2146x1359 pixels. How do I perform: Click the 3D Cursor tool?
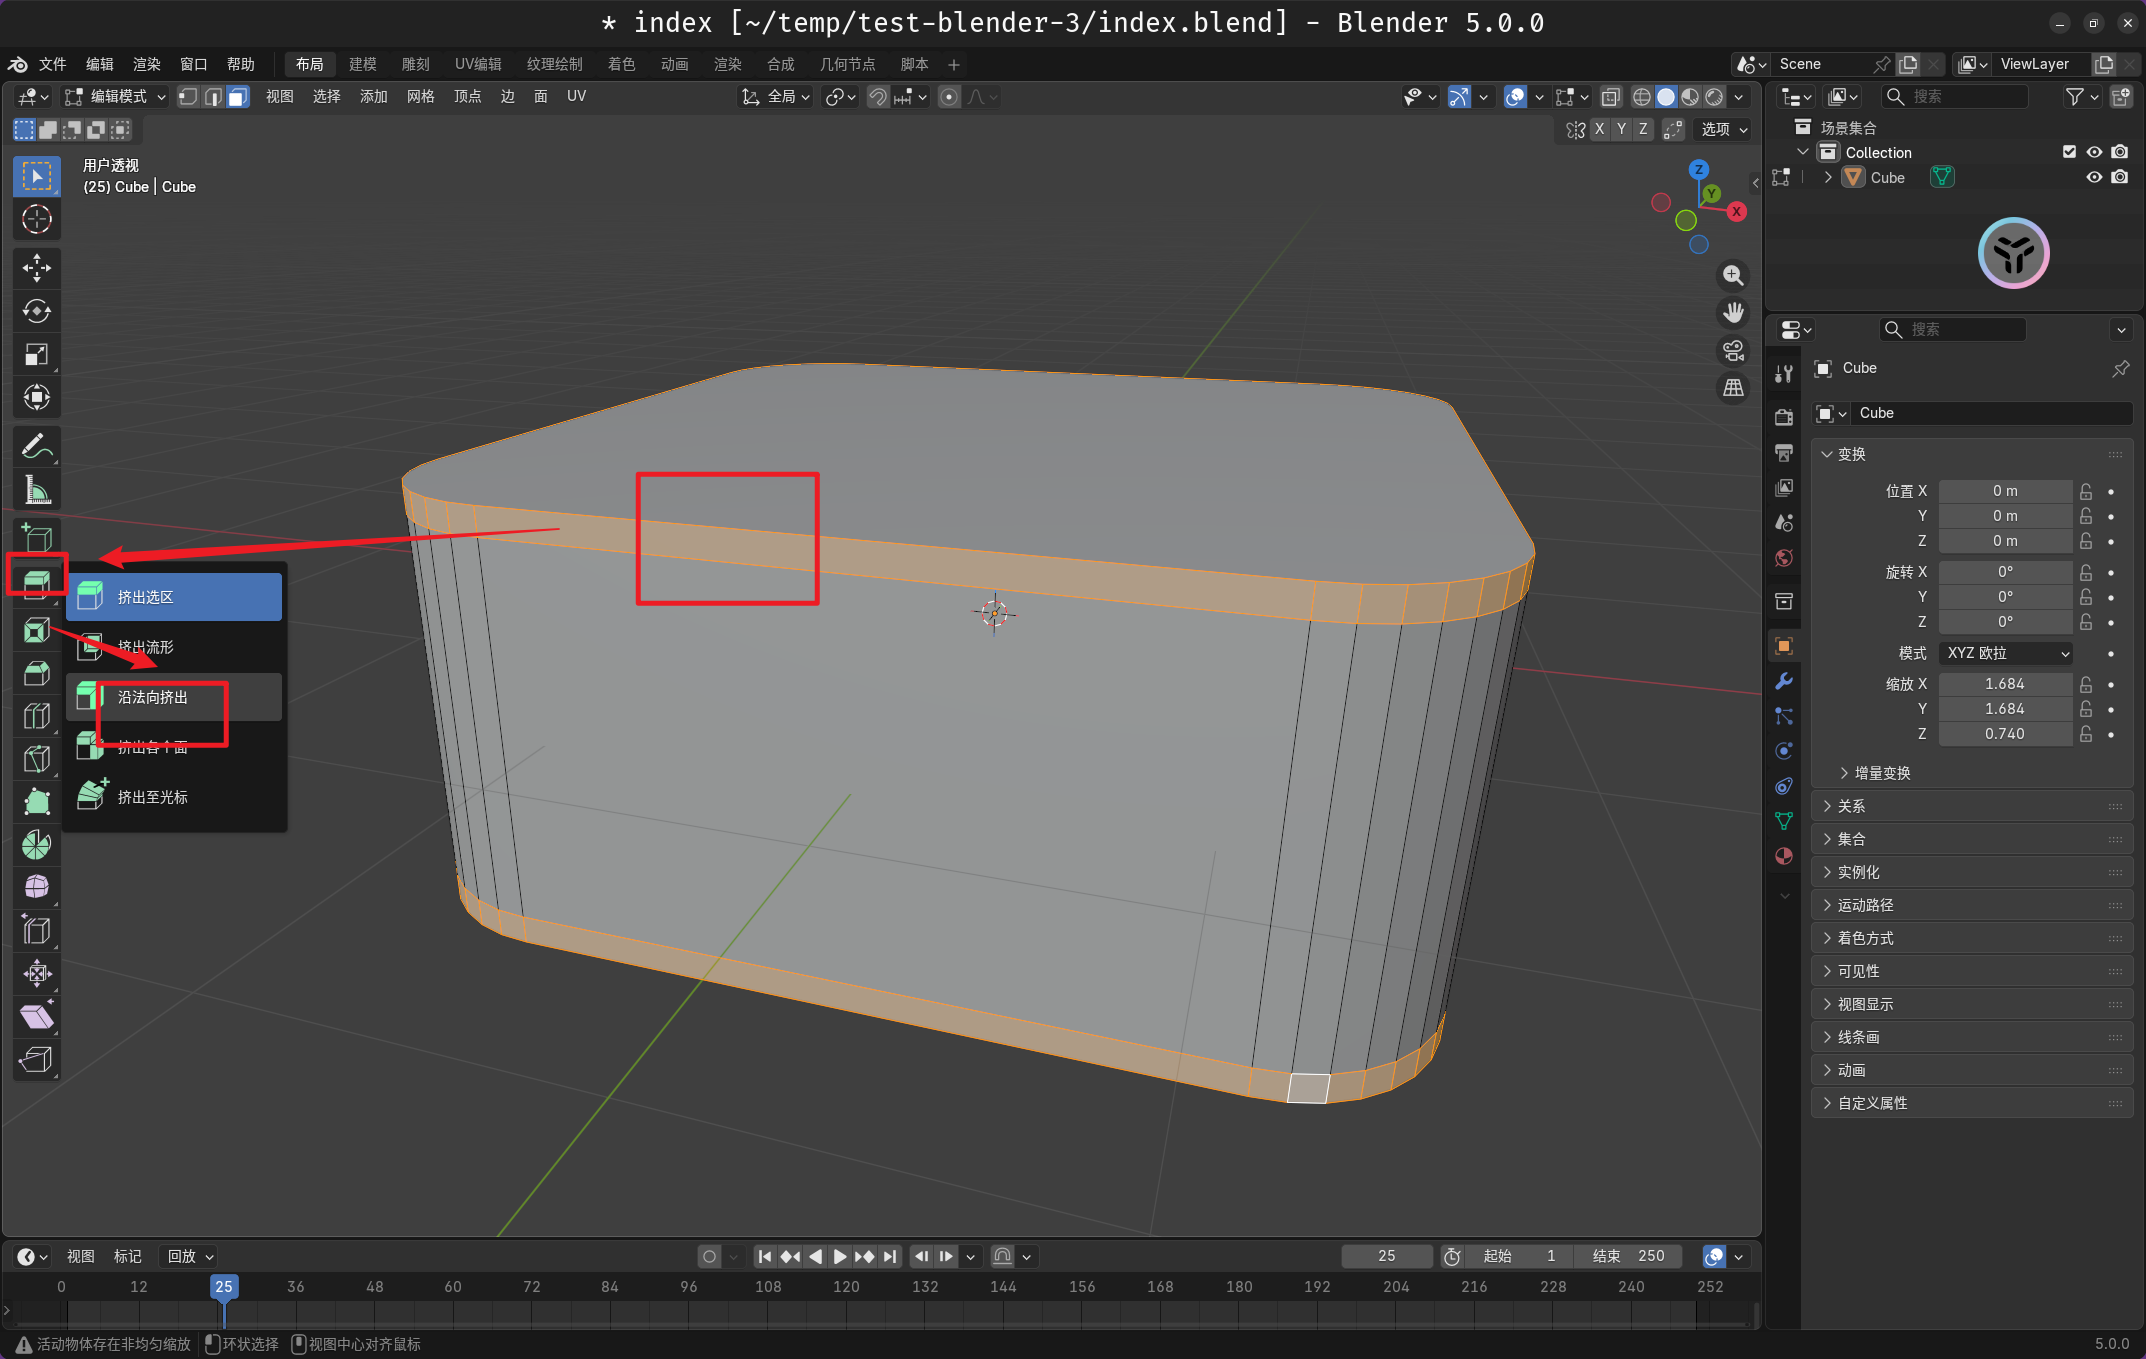pyautogui.click(x=37, y=219)
